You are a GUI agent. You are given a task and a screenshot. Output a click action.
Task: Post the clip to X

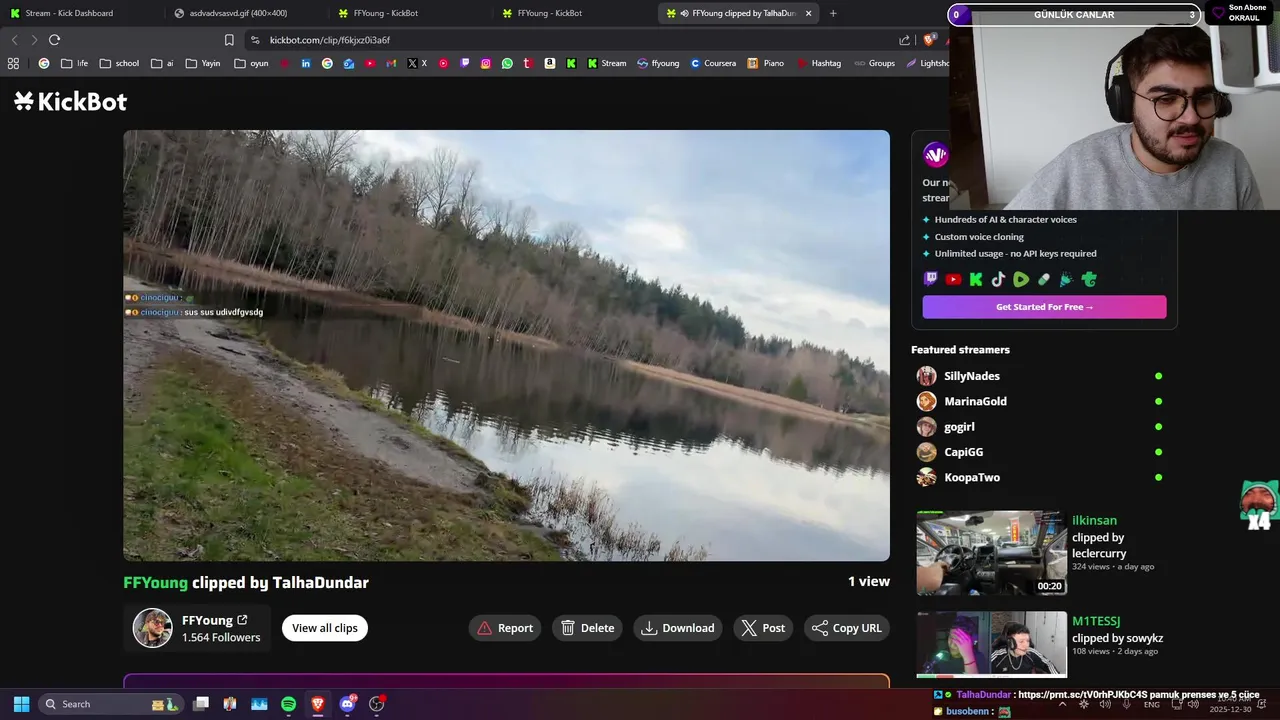coord(763,628)
